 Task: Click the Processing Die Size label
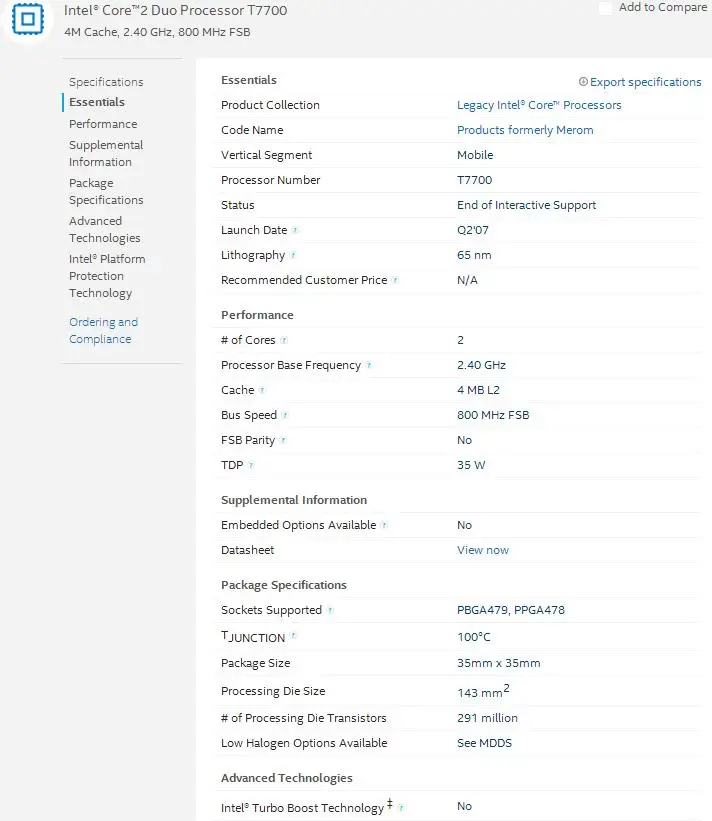(x=273, y=691)
